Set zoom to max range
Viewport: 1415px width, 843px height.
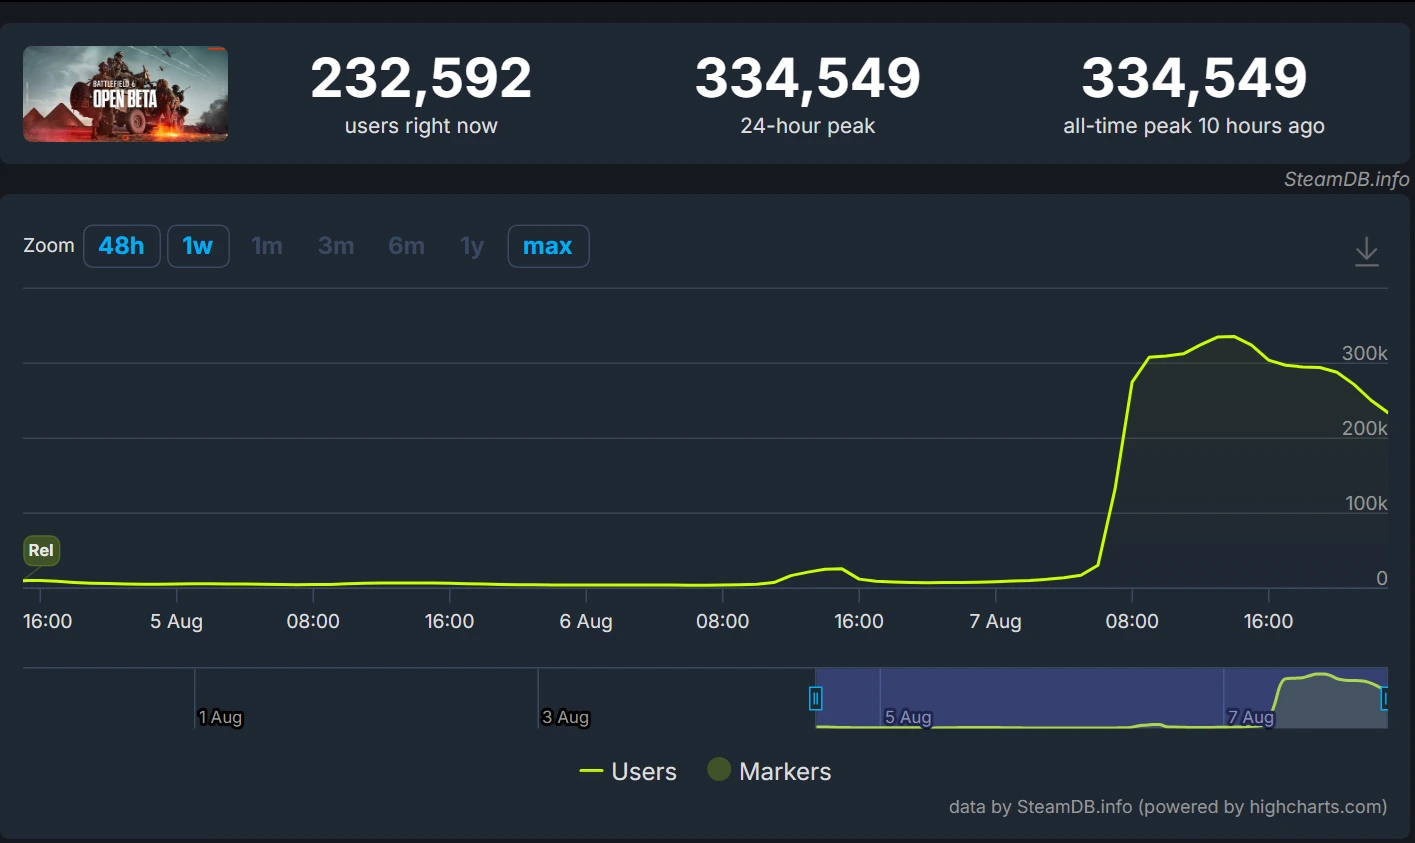tap(548, 246)
